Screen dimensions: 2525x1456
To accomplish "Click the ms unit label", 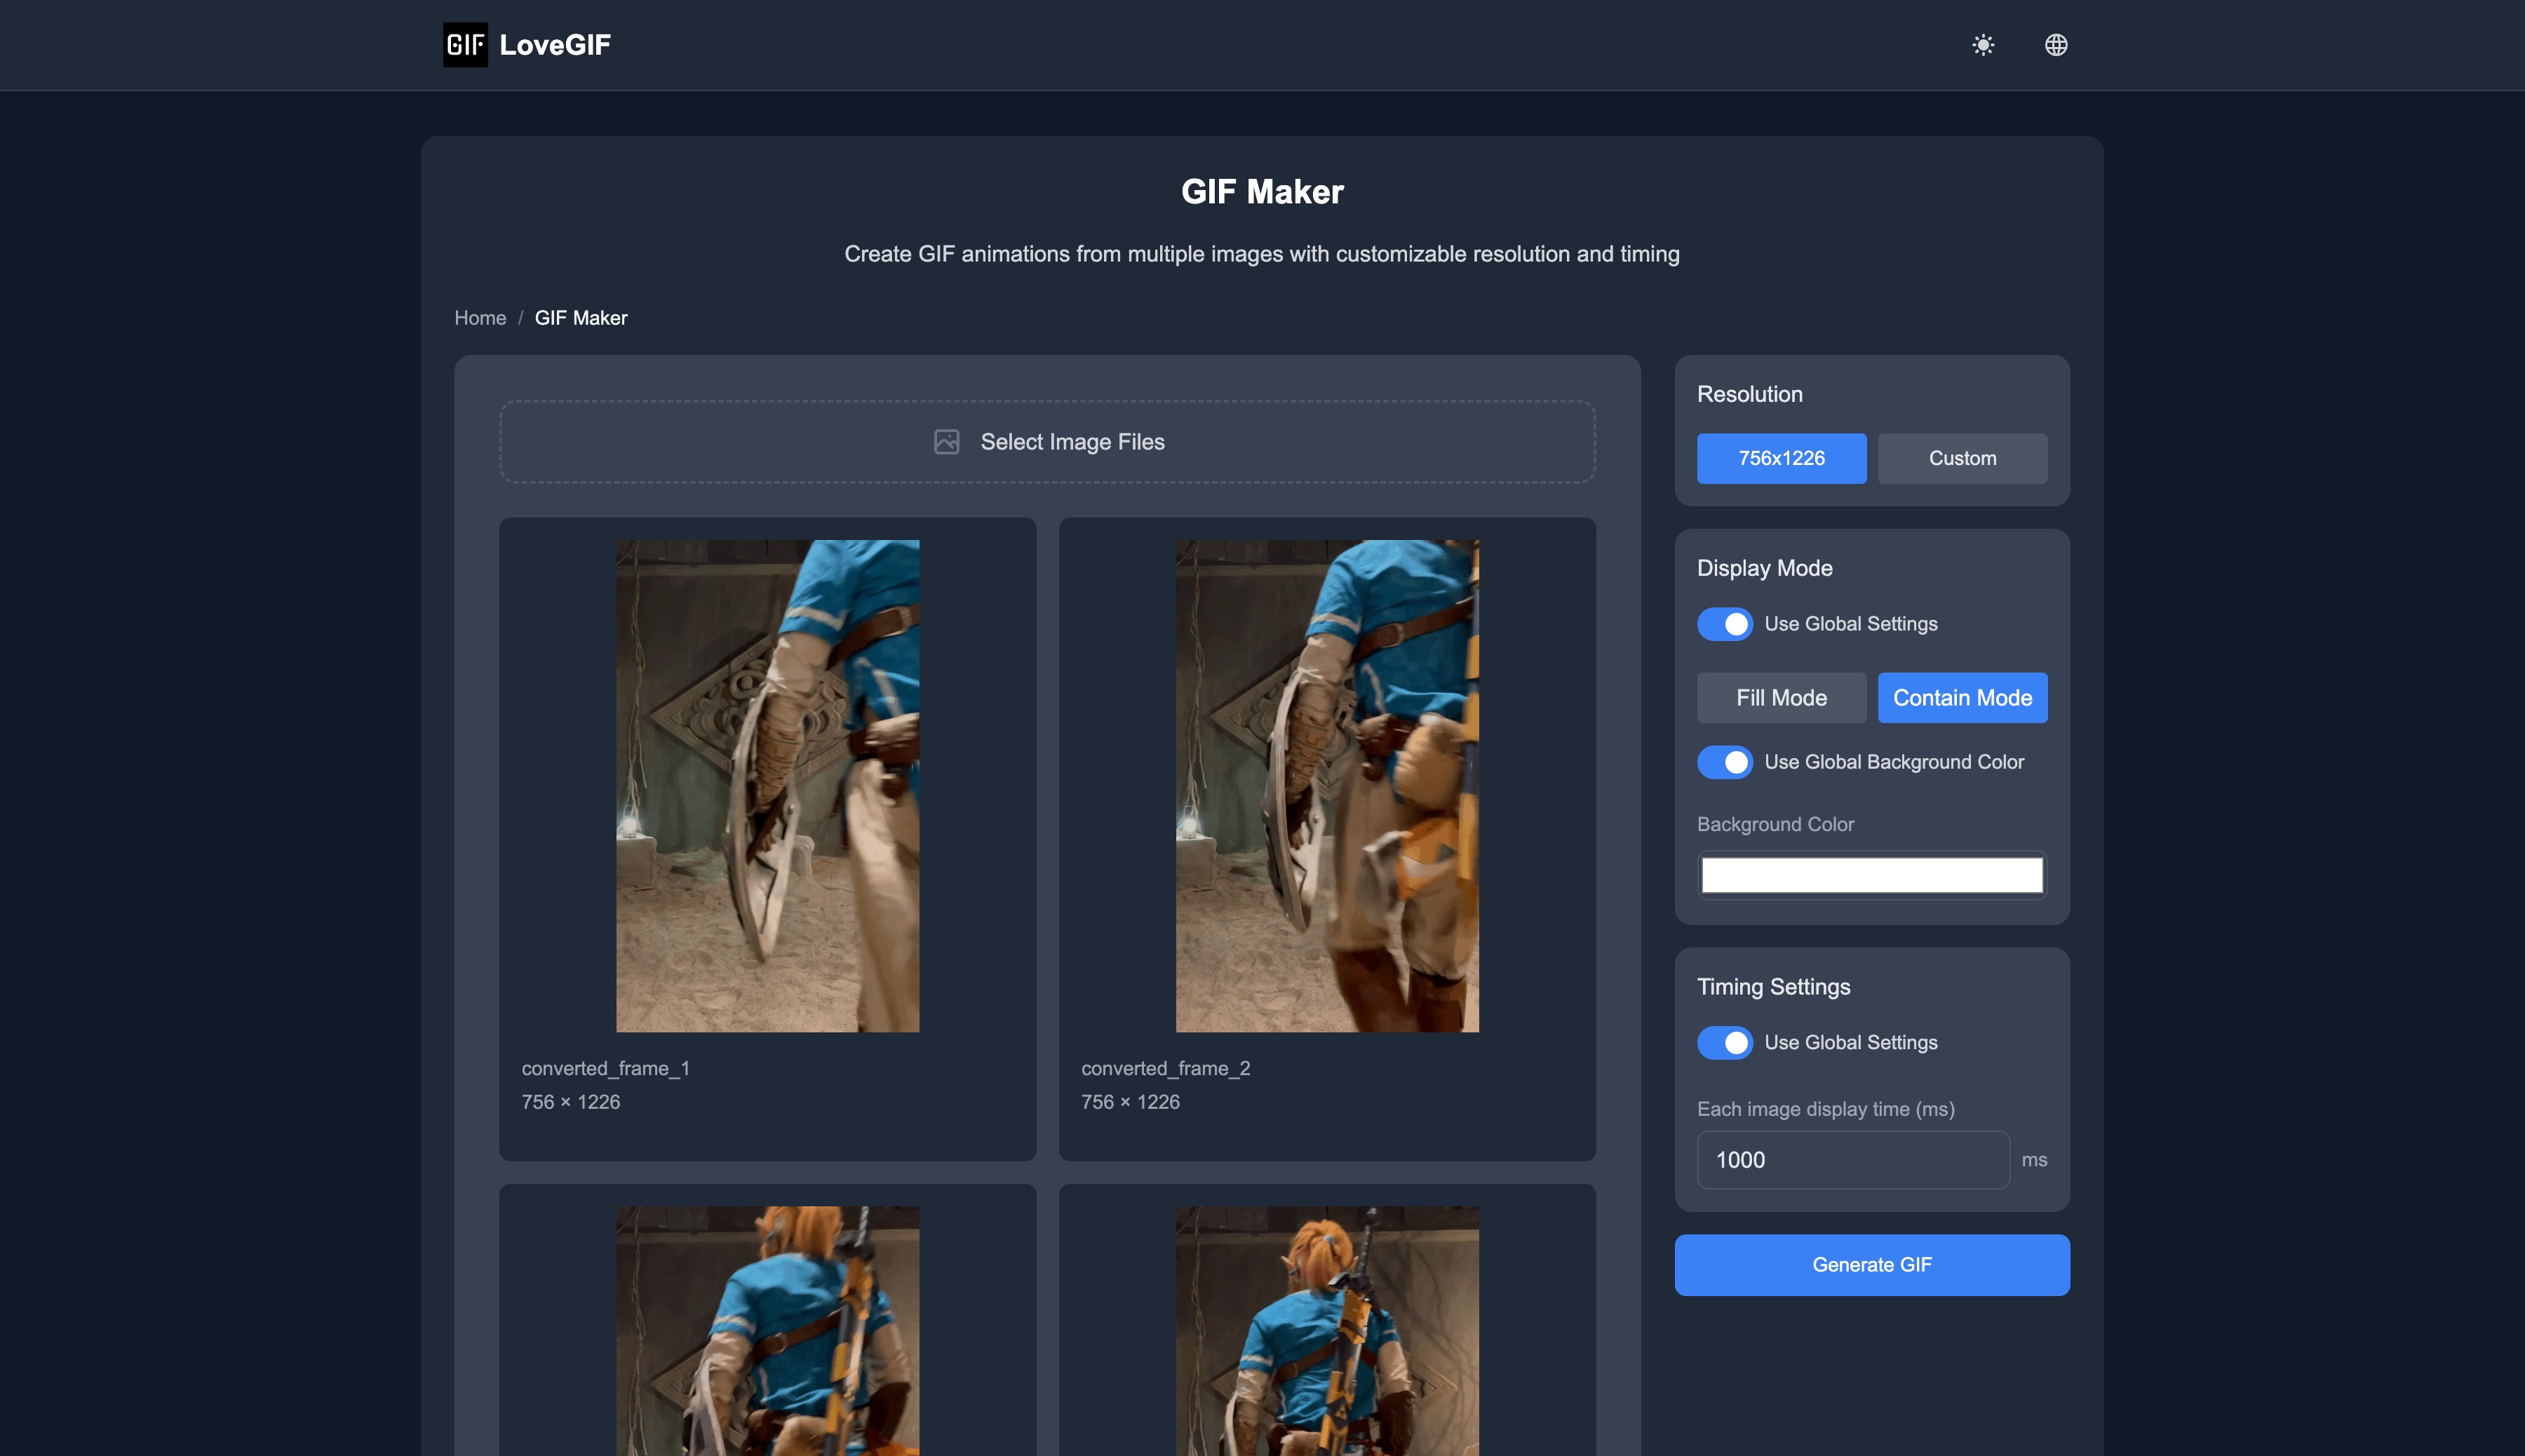I will point(2034,1160).
